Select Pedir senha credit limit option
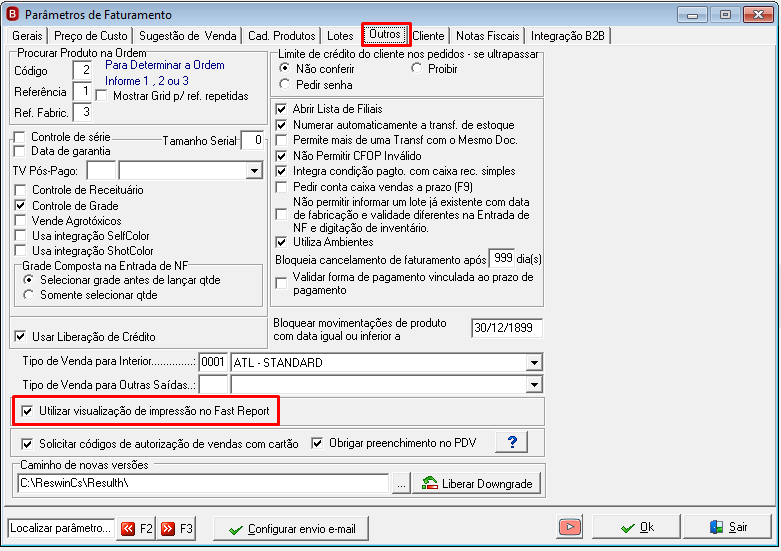Screen dimensions: 781x551 coord(284,84)
